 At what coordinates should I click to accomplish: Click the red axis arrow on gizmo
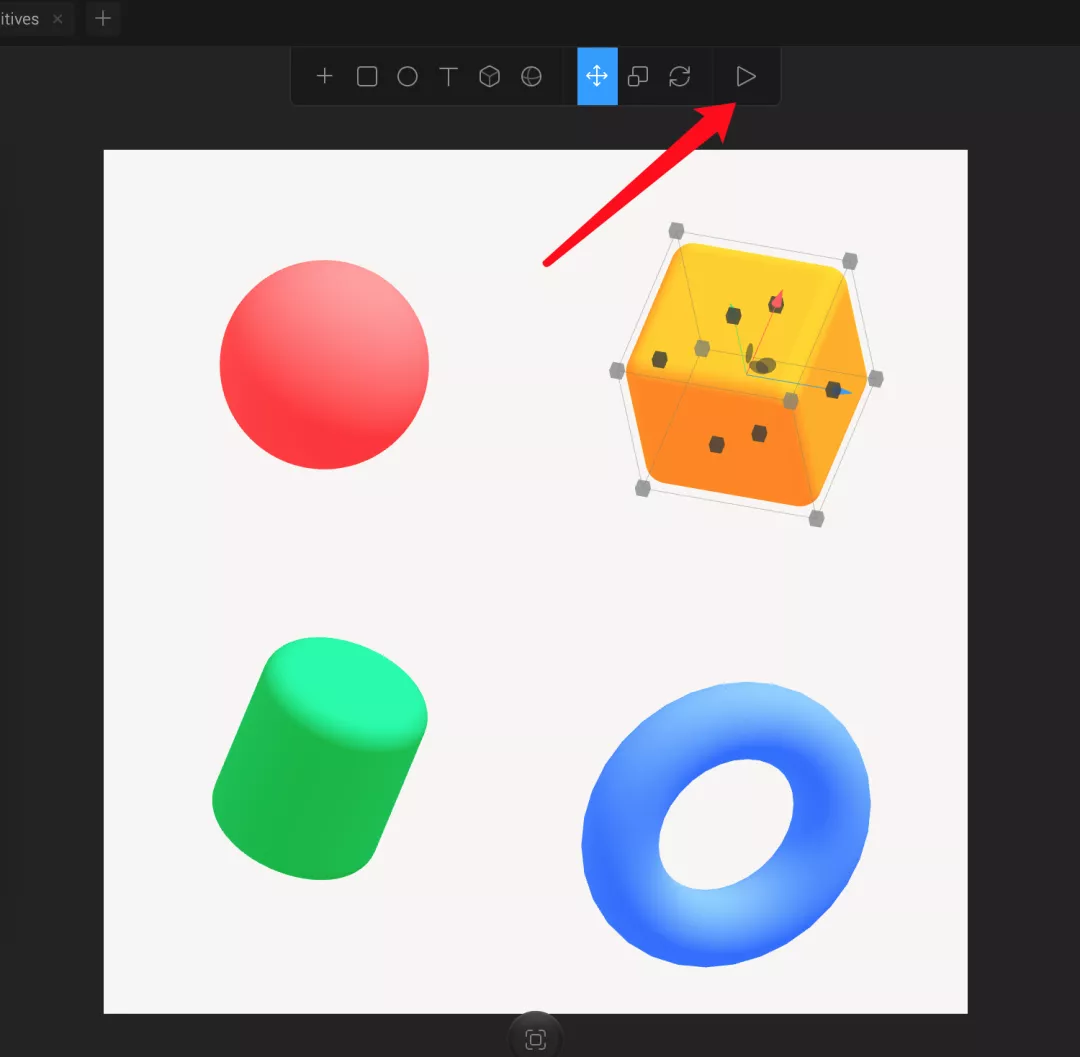(x=777, y=300)
